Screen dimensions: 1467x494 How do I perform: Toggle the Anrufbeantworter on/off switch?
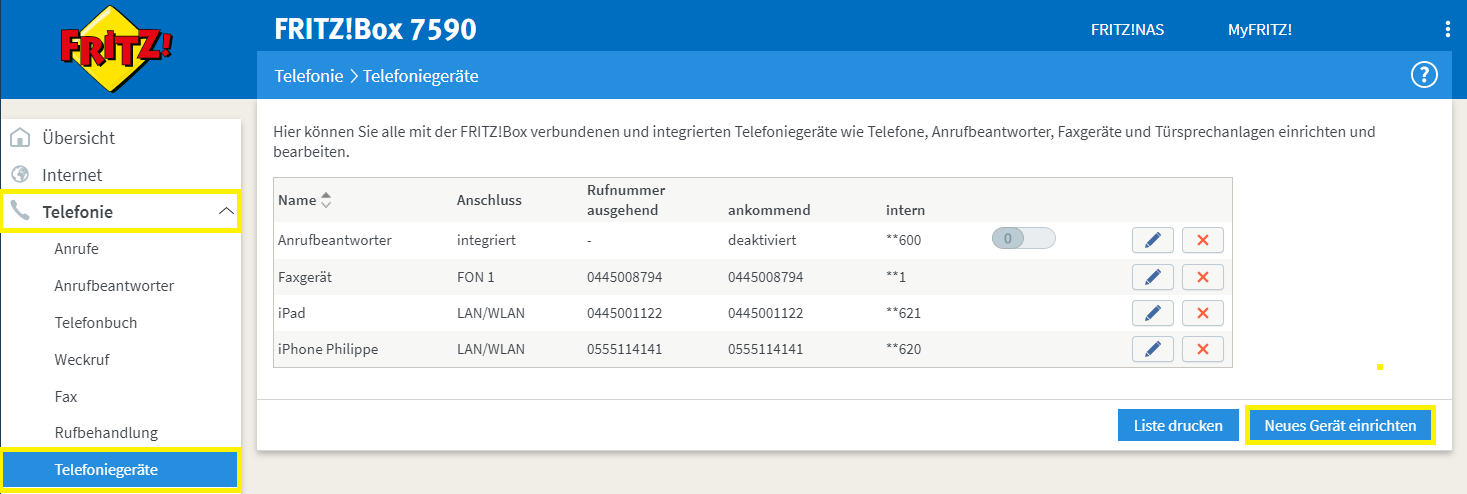pyautogui.click(x=1024, y=239)
